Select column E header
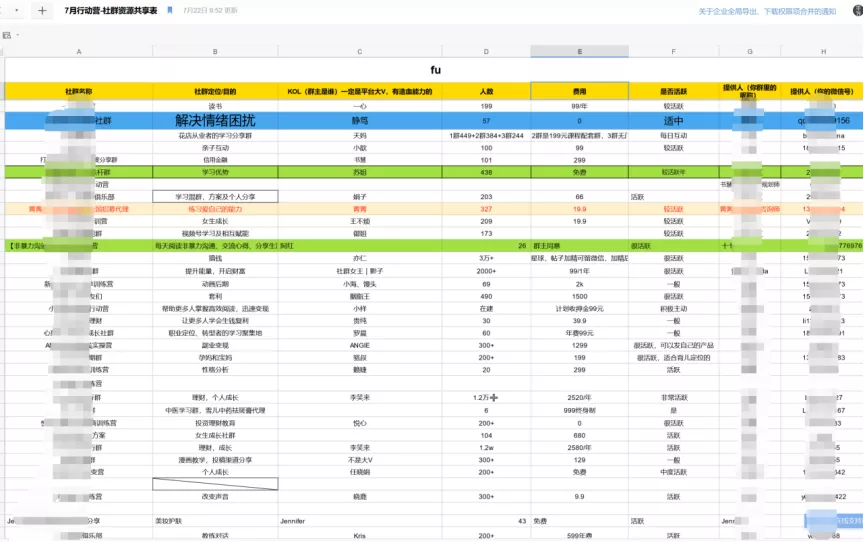864x542 pixels. (580, 51)
